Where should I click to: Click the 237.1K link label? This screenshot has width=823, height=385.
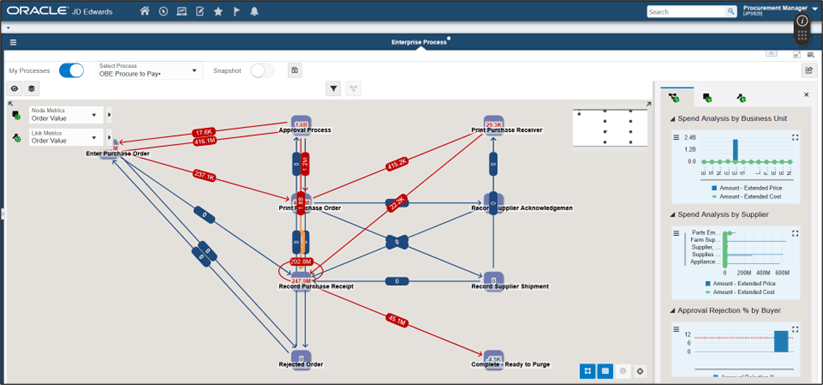pyautogui.click(x=205, y=177)
